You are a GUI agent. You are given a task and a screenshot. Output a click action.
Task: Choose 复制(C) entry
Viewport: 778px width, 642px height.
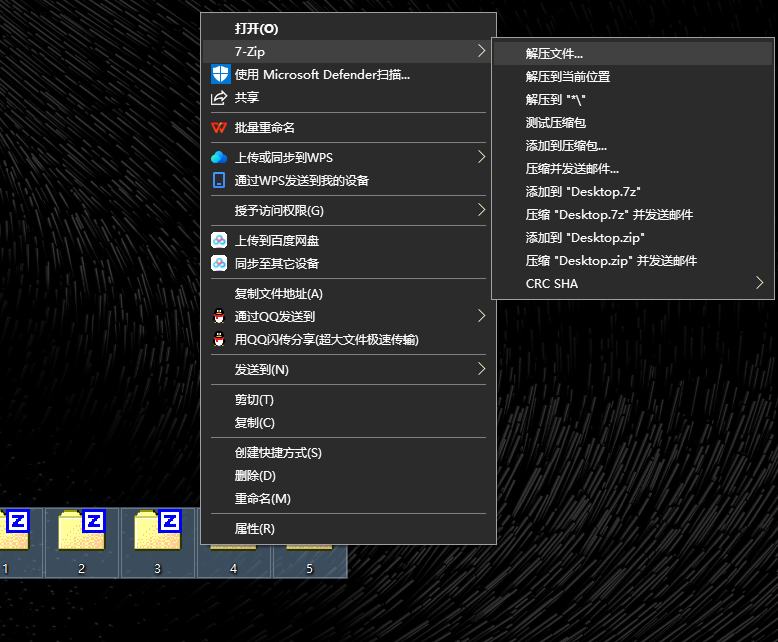tap(348, 423)
